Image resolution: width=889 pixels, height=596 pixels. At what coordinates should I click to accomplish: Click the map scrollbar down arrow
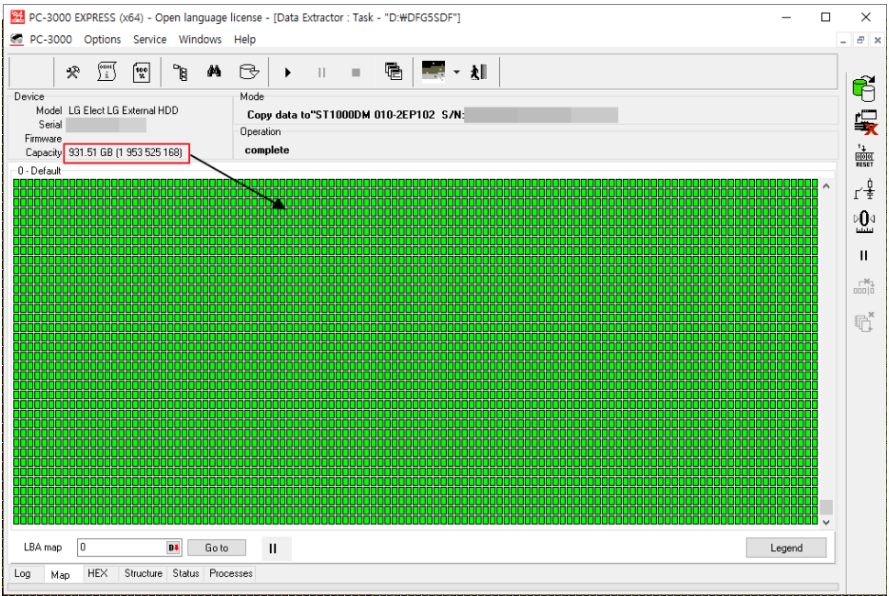[826, 522]
